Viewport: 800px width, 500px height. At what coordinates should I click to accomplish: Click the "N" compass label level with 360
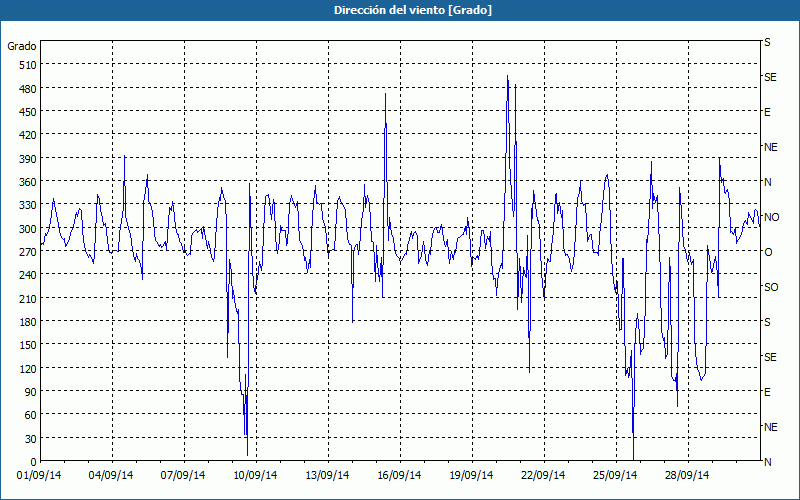767,182
